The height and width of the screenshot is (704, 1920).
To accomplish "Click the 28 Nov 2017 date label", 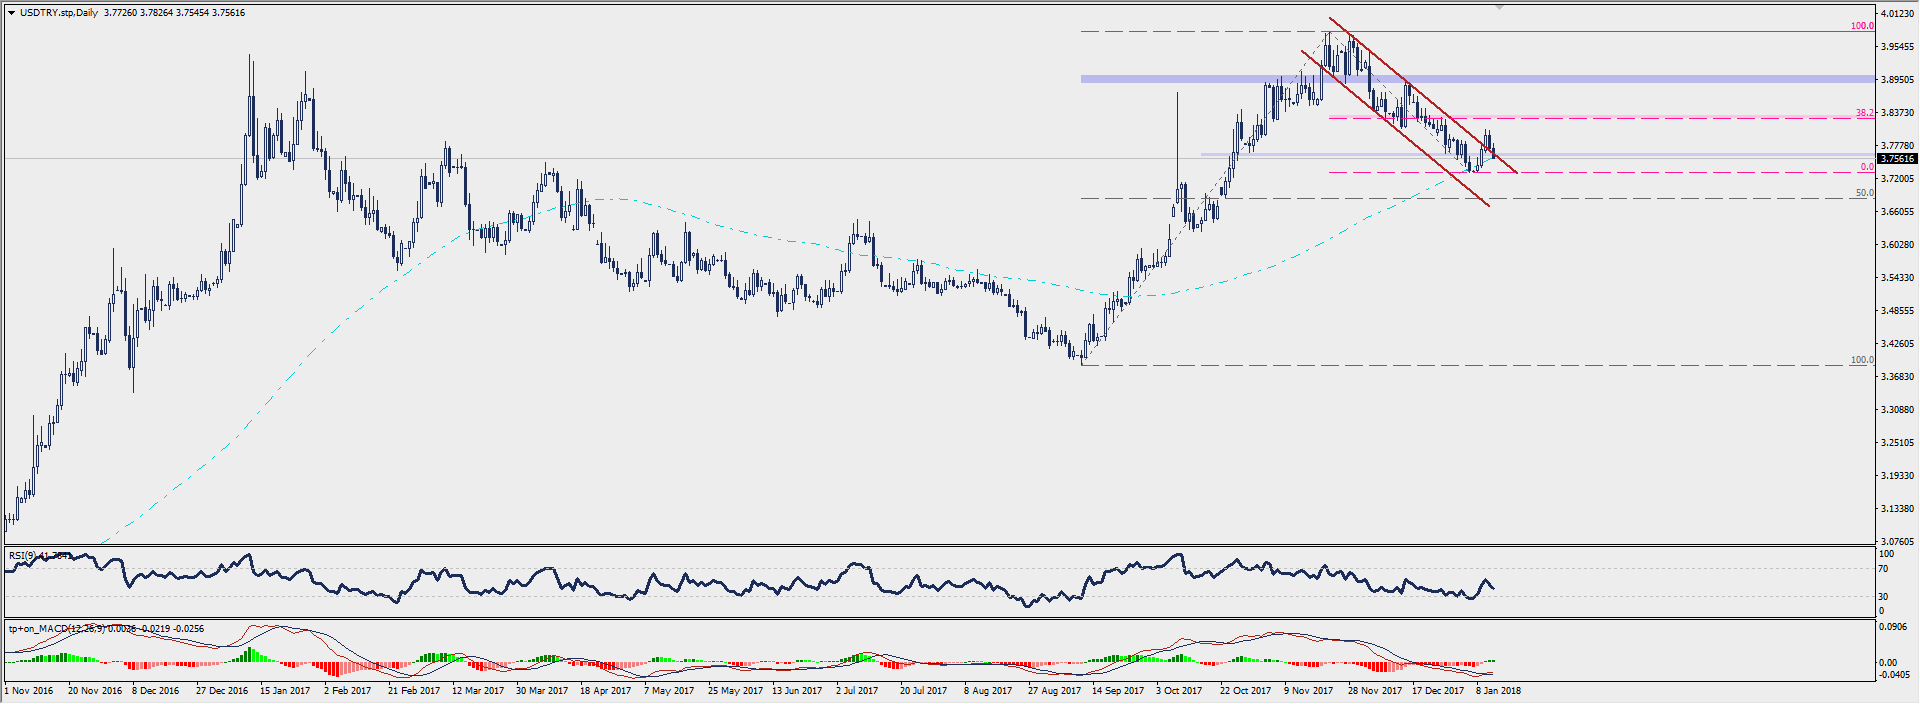I will [x=1375, y=691].
